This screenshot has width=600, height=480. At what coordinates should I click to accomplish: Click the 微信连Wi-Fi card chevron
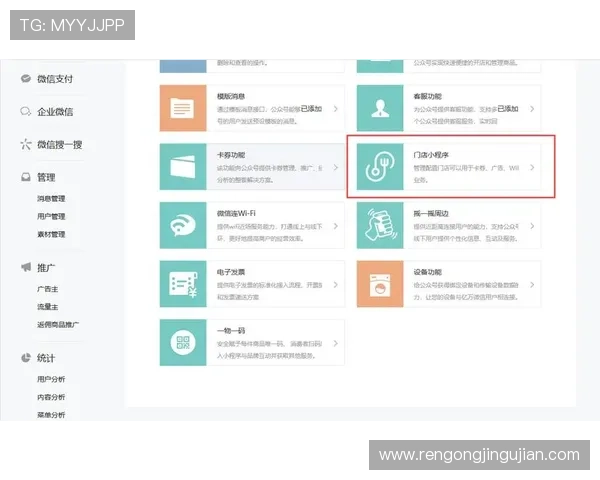336,226
